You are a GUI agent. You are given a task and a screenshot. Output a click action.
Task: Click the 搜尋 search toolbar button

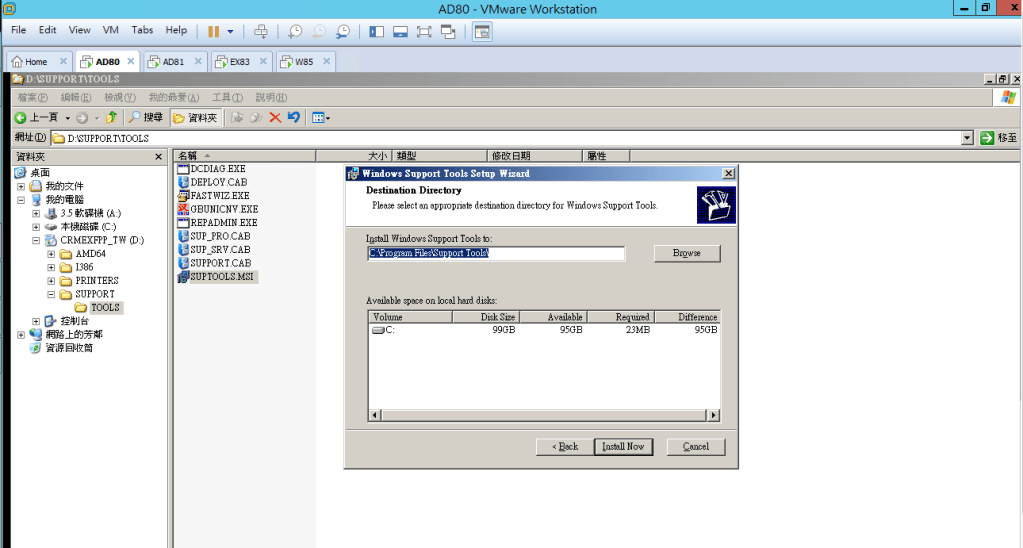coord(146,117)
